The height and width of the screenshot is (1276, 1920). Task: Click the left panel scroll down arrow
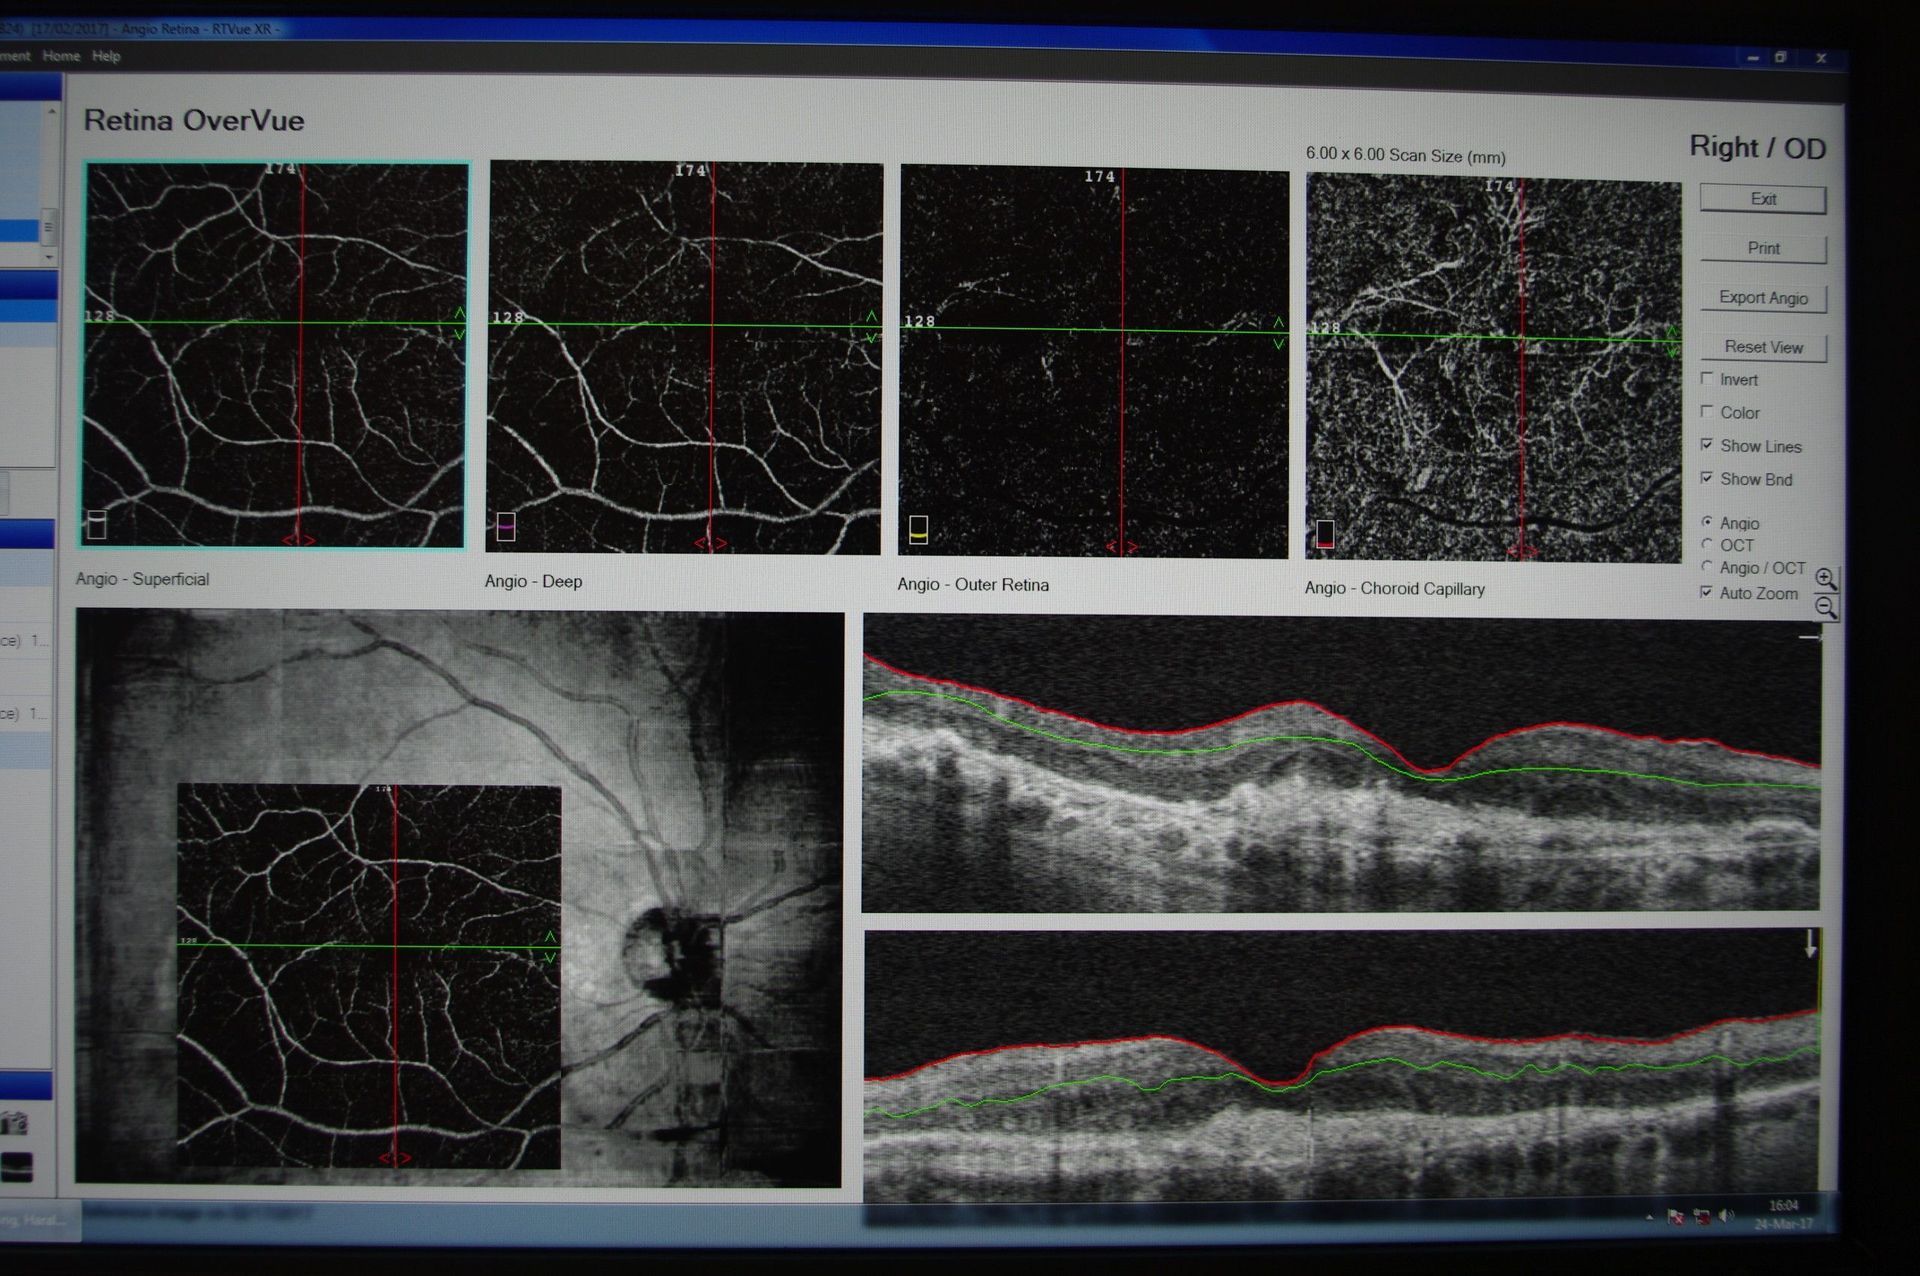coord(49,257)
